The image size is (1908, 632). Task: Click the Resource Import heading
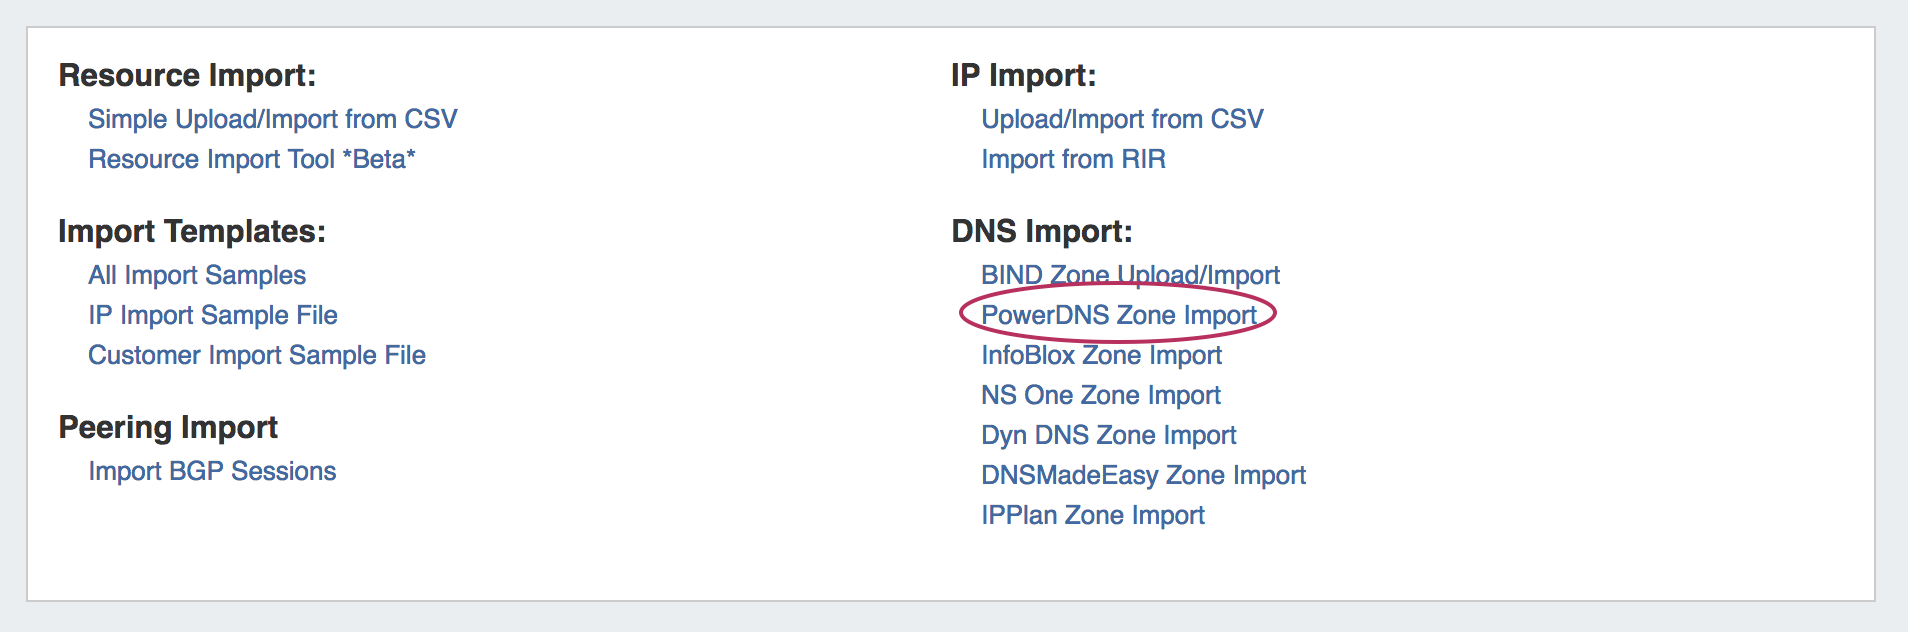coord(187,75)
